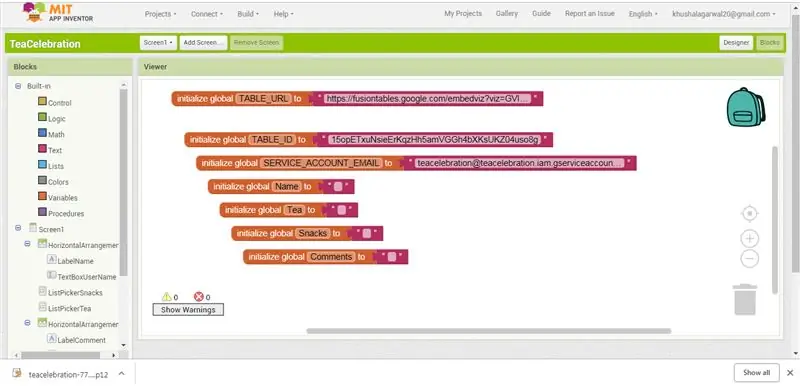800x386 pixels.
Task: Open the Projects menu
Action: pyautogui.click(x=160, y=14)
